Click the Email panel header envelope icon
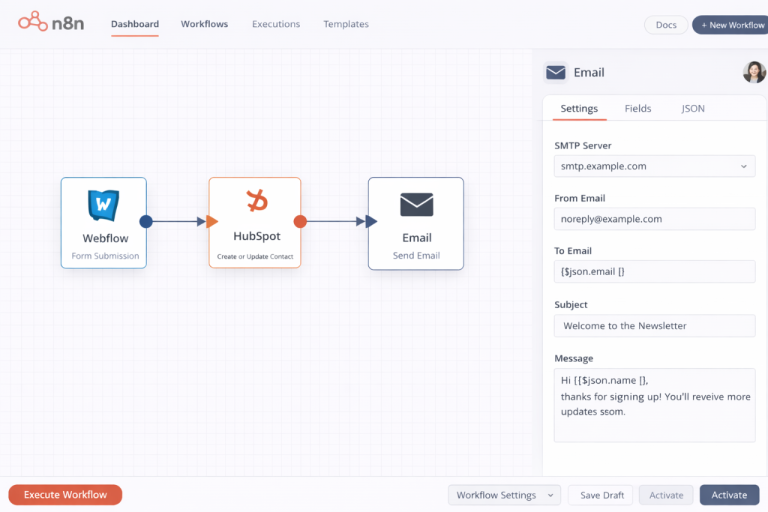Viewport: 768px width, 512px height. click(x=555, y=72)
